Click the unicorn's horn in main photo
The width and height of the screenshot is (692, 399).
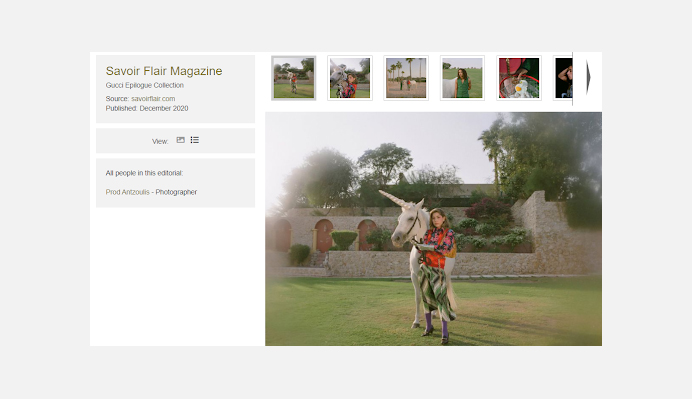tap(393, 198)
